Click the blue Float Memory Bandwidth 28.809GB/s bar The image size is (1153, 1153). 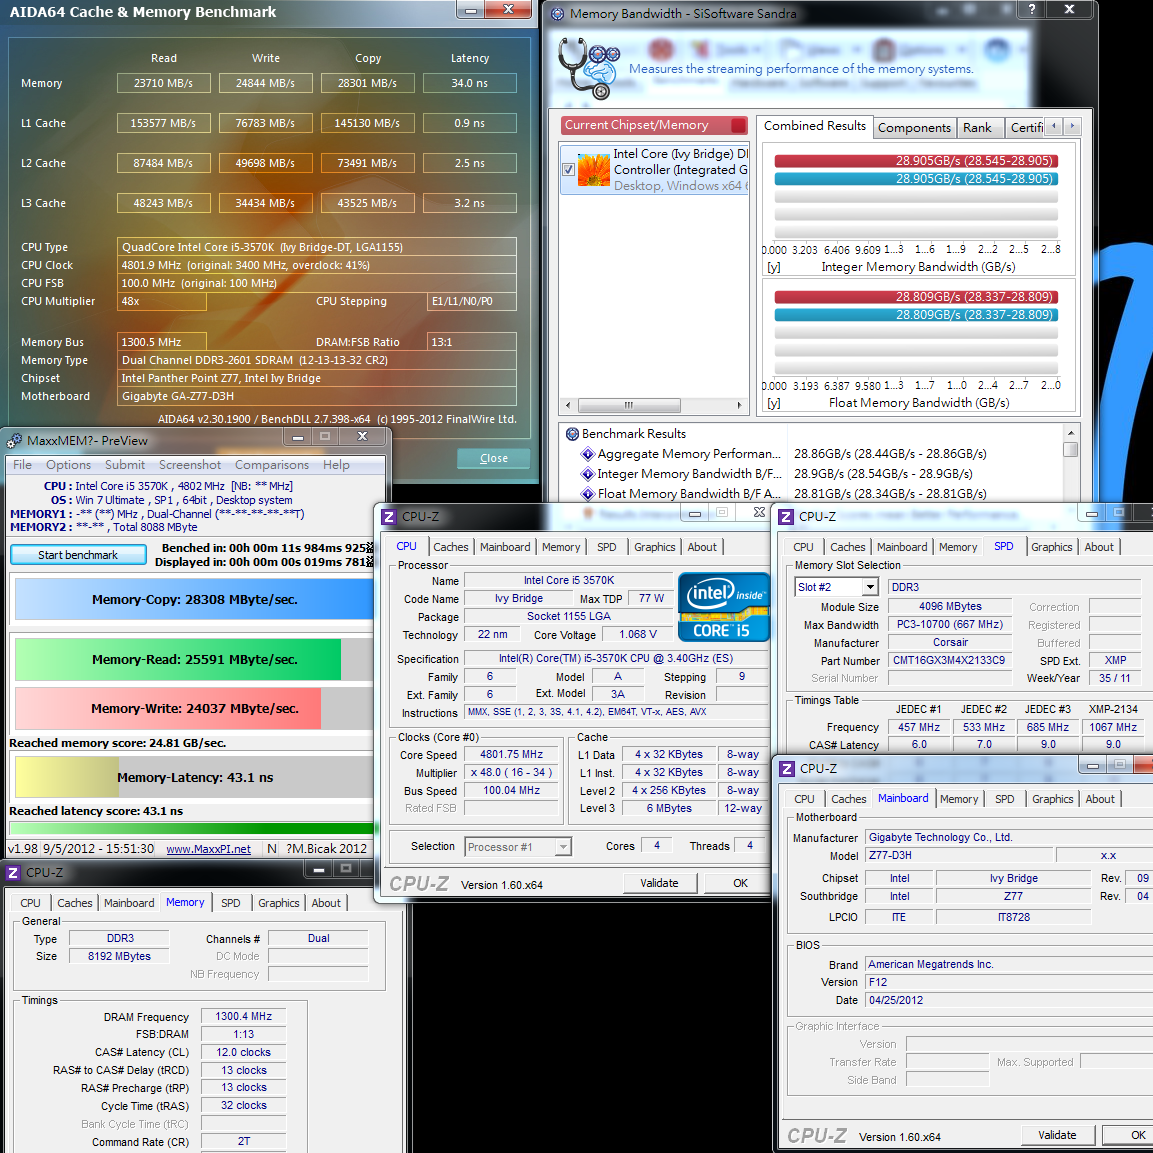(916, 315)
